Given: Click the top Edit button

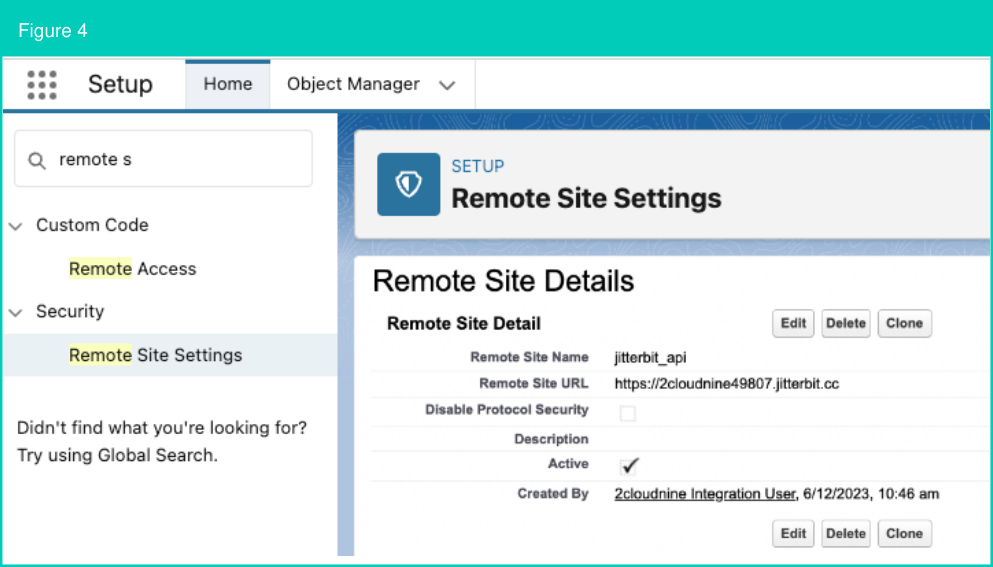Looking at the screenshot, I should pyautogui.click(x=793, y=323).
